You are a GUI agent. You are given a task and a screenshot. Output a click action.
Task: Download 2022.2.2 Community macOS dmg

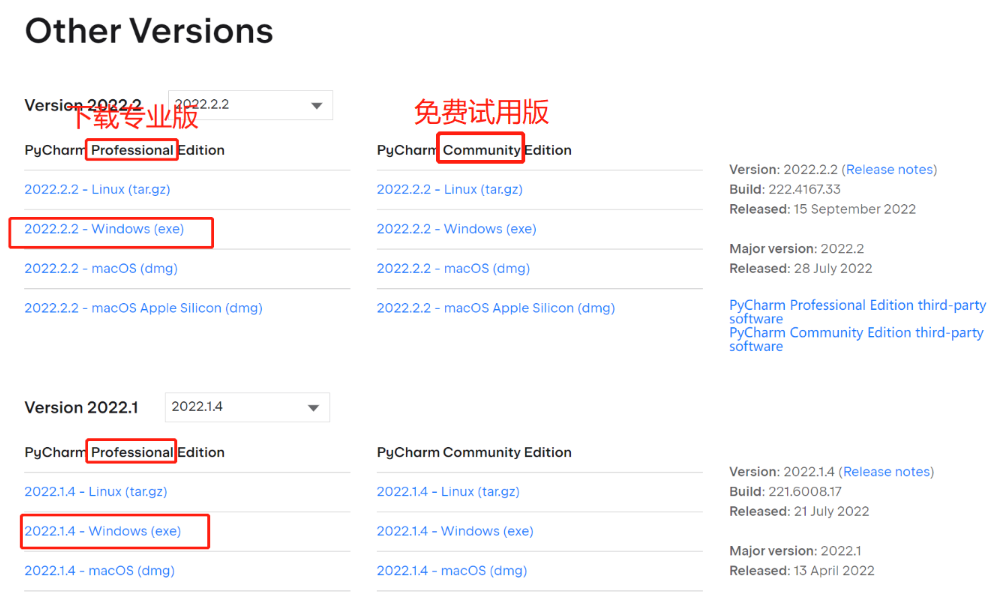tap(453, 268)
